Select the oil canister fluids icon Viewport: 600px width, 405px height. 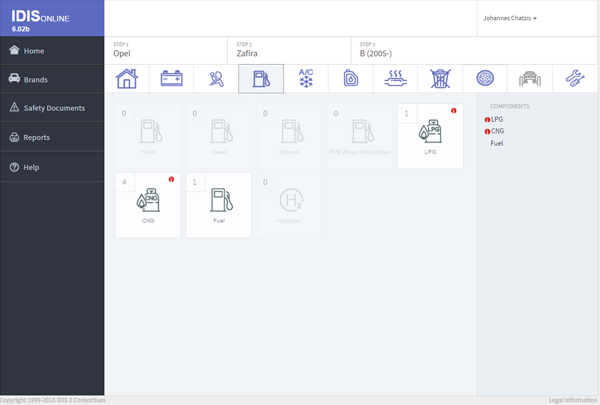(x=351, y=78)
